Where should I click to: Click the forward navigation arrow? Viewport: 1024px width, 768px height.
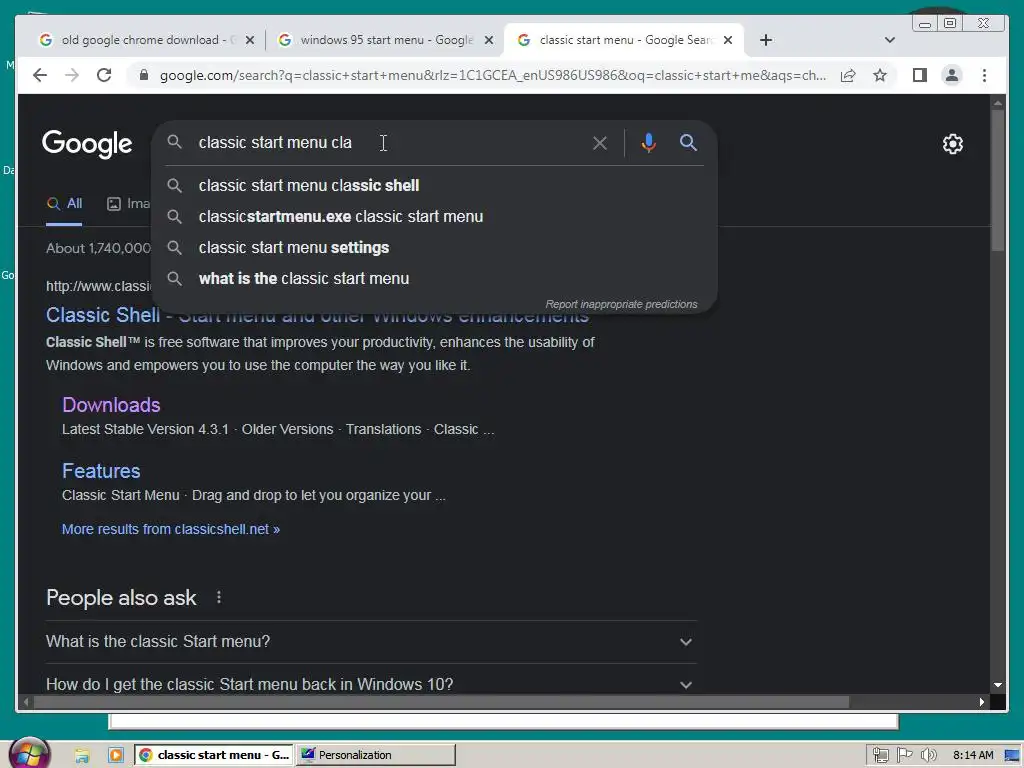[72, 75]
